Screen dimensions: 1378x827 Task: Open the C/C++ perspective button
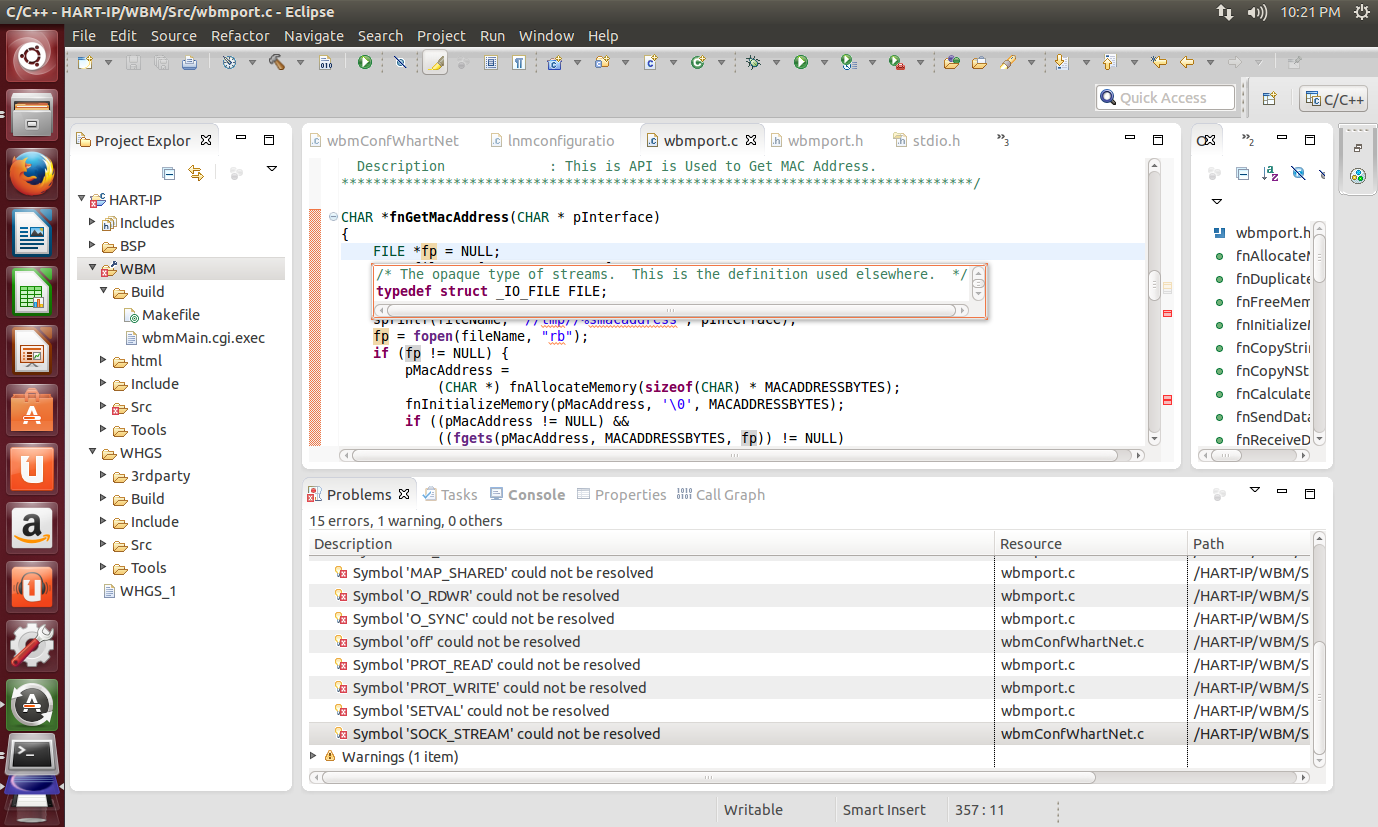pos(1333,98)
